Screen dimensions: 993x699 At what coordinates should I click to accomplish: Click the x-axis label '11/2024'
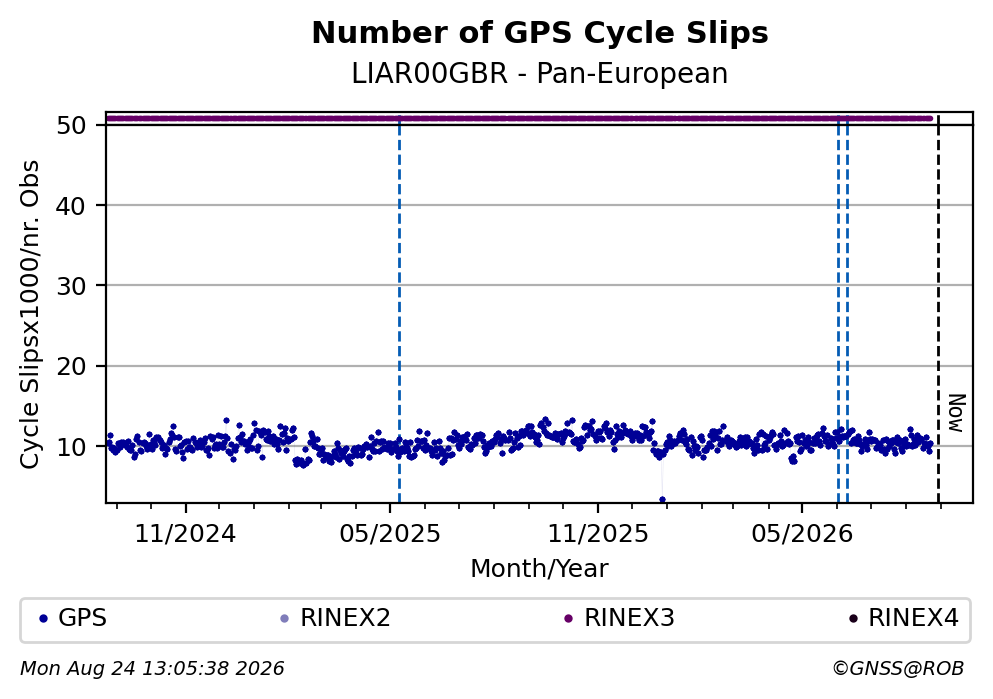point(185,534)
